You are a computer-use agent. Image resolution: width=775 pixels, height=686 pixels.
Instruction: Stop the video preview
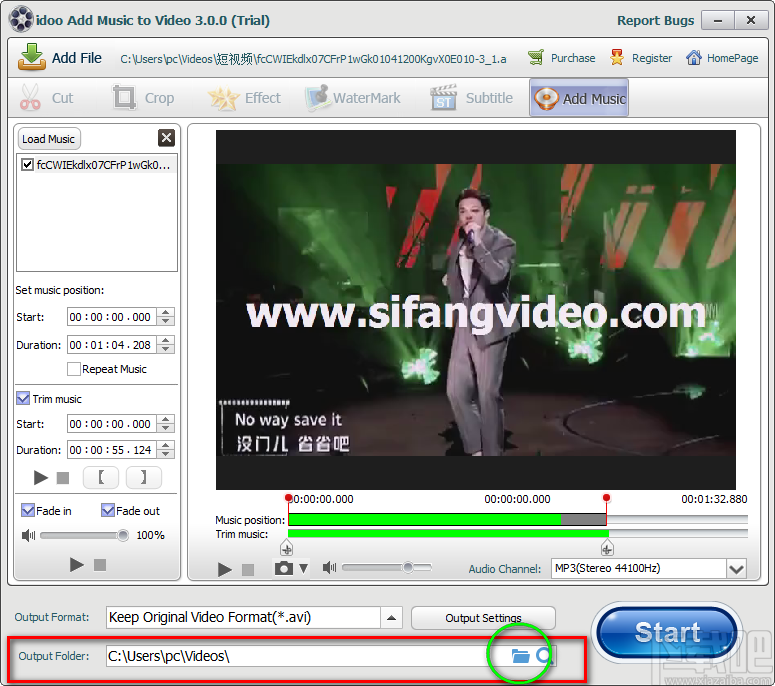[248, 569]
